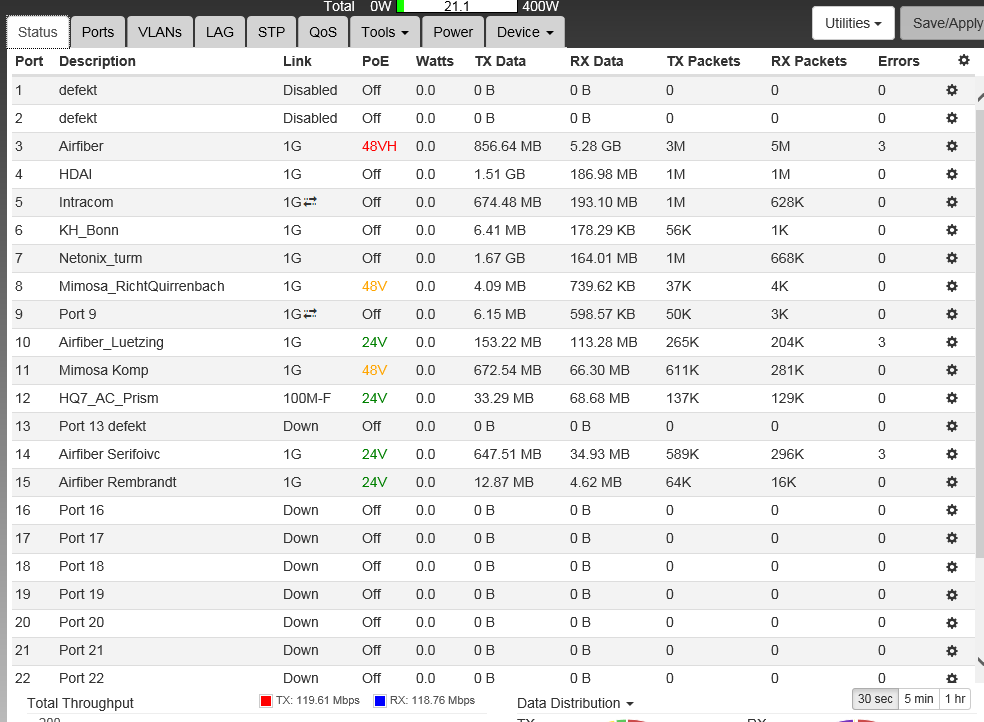
Task: Switch to the VLANs tab
Action: coord(159,32)
